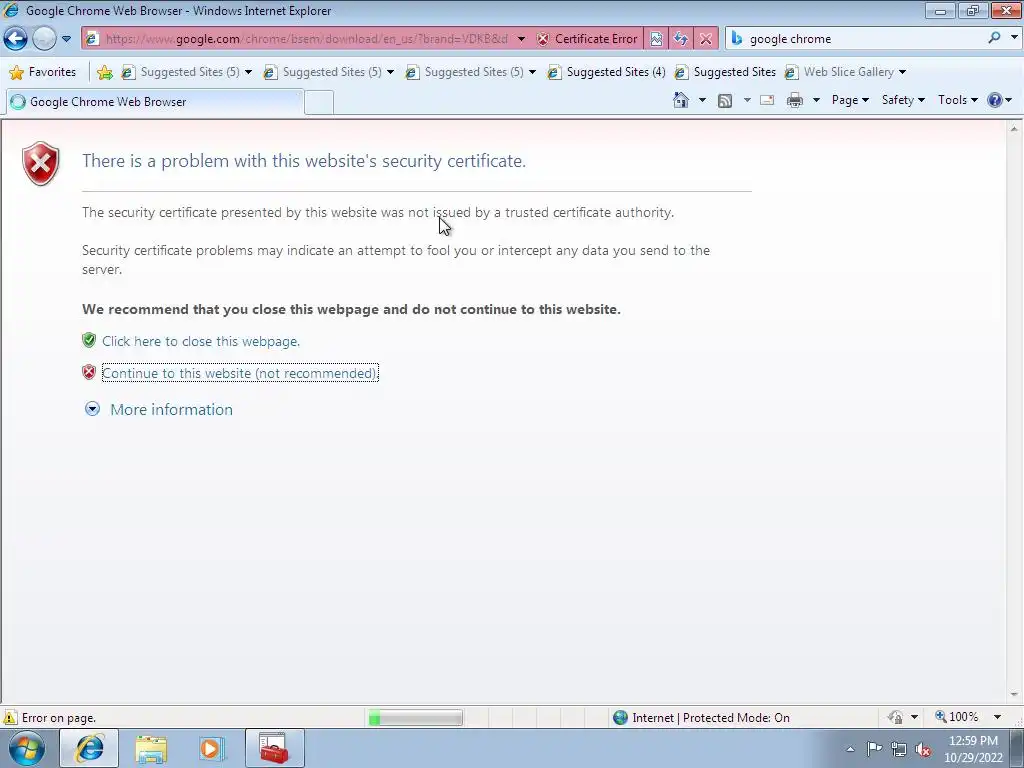The width and height of the screenshot is (1024, 768).
Task: Open the Favorites center button
Action: click(43, 72)
